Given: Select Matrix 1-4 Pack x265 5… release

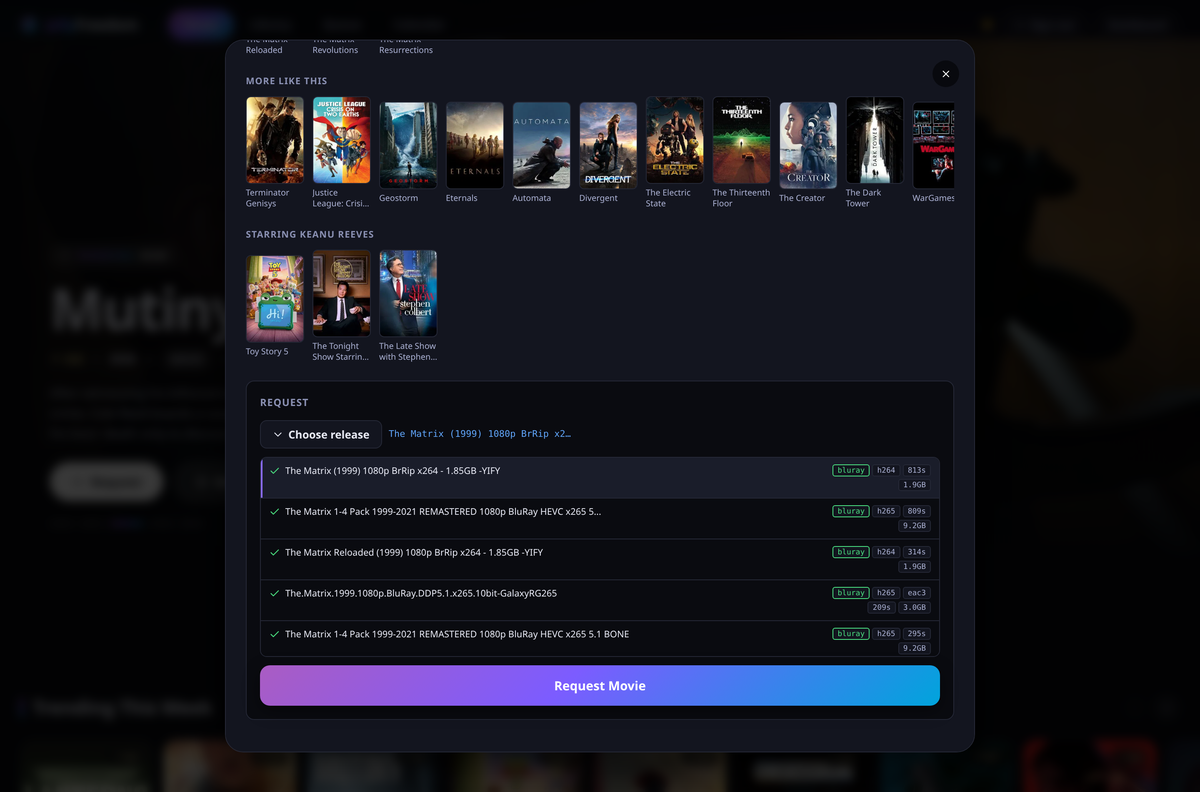Looking at the screenshot, I should [600, 519].
